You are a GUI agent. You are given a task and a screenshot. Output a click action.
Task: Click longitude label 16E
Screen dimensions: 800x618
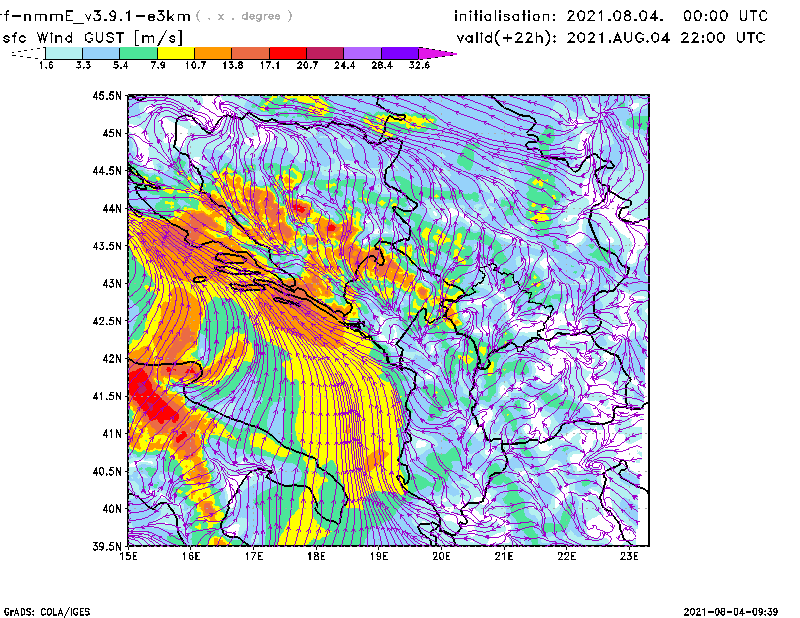191,556
